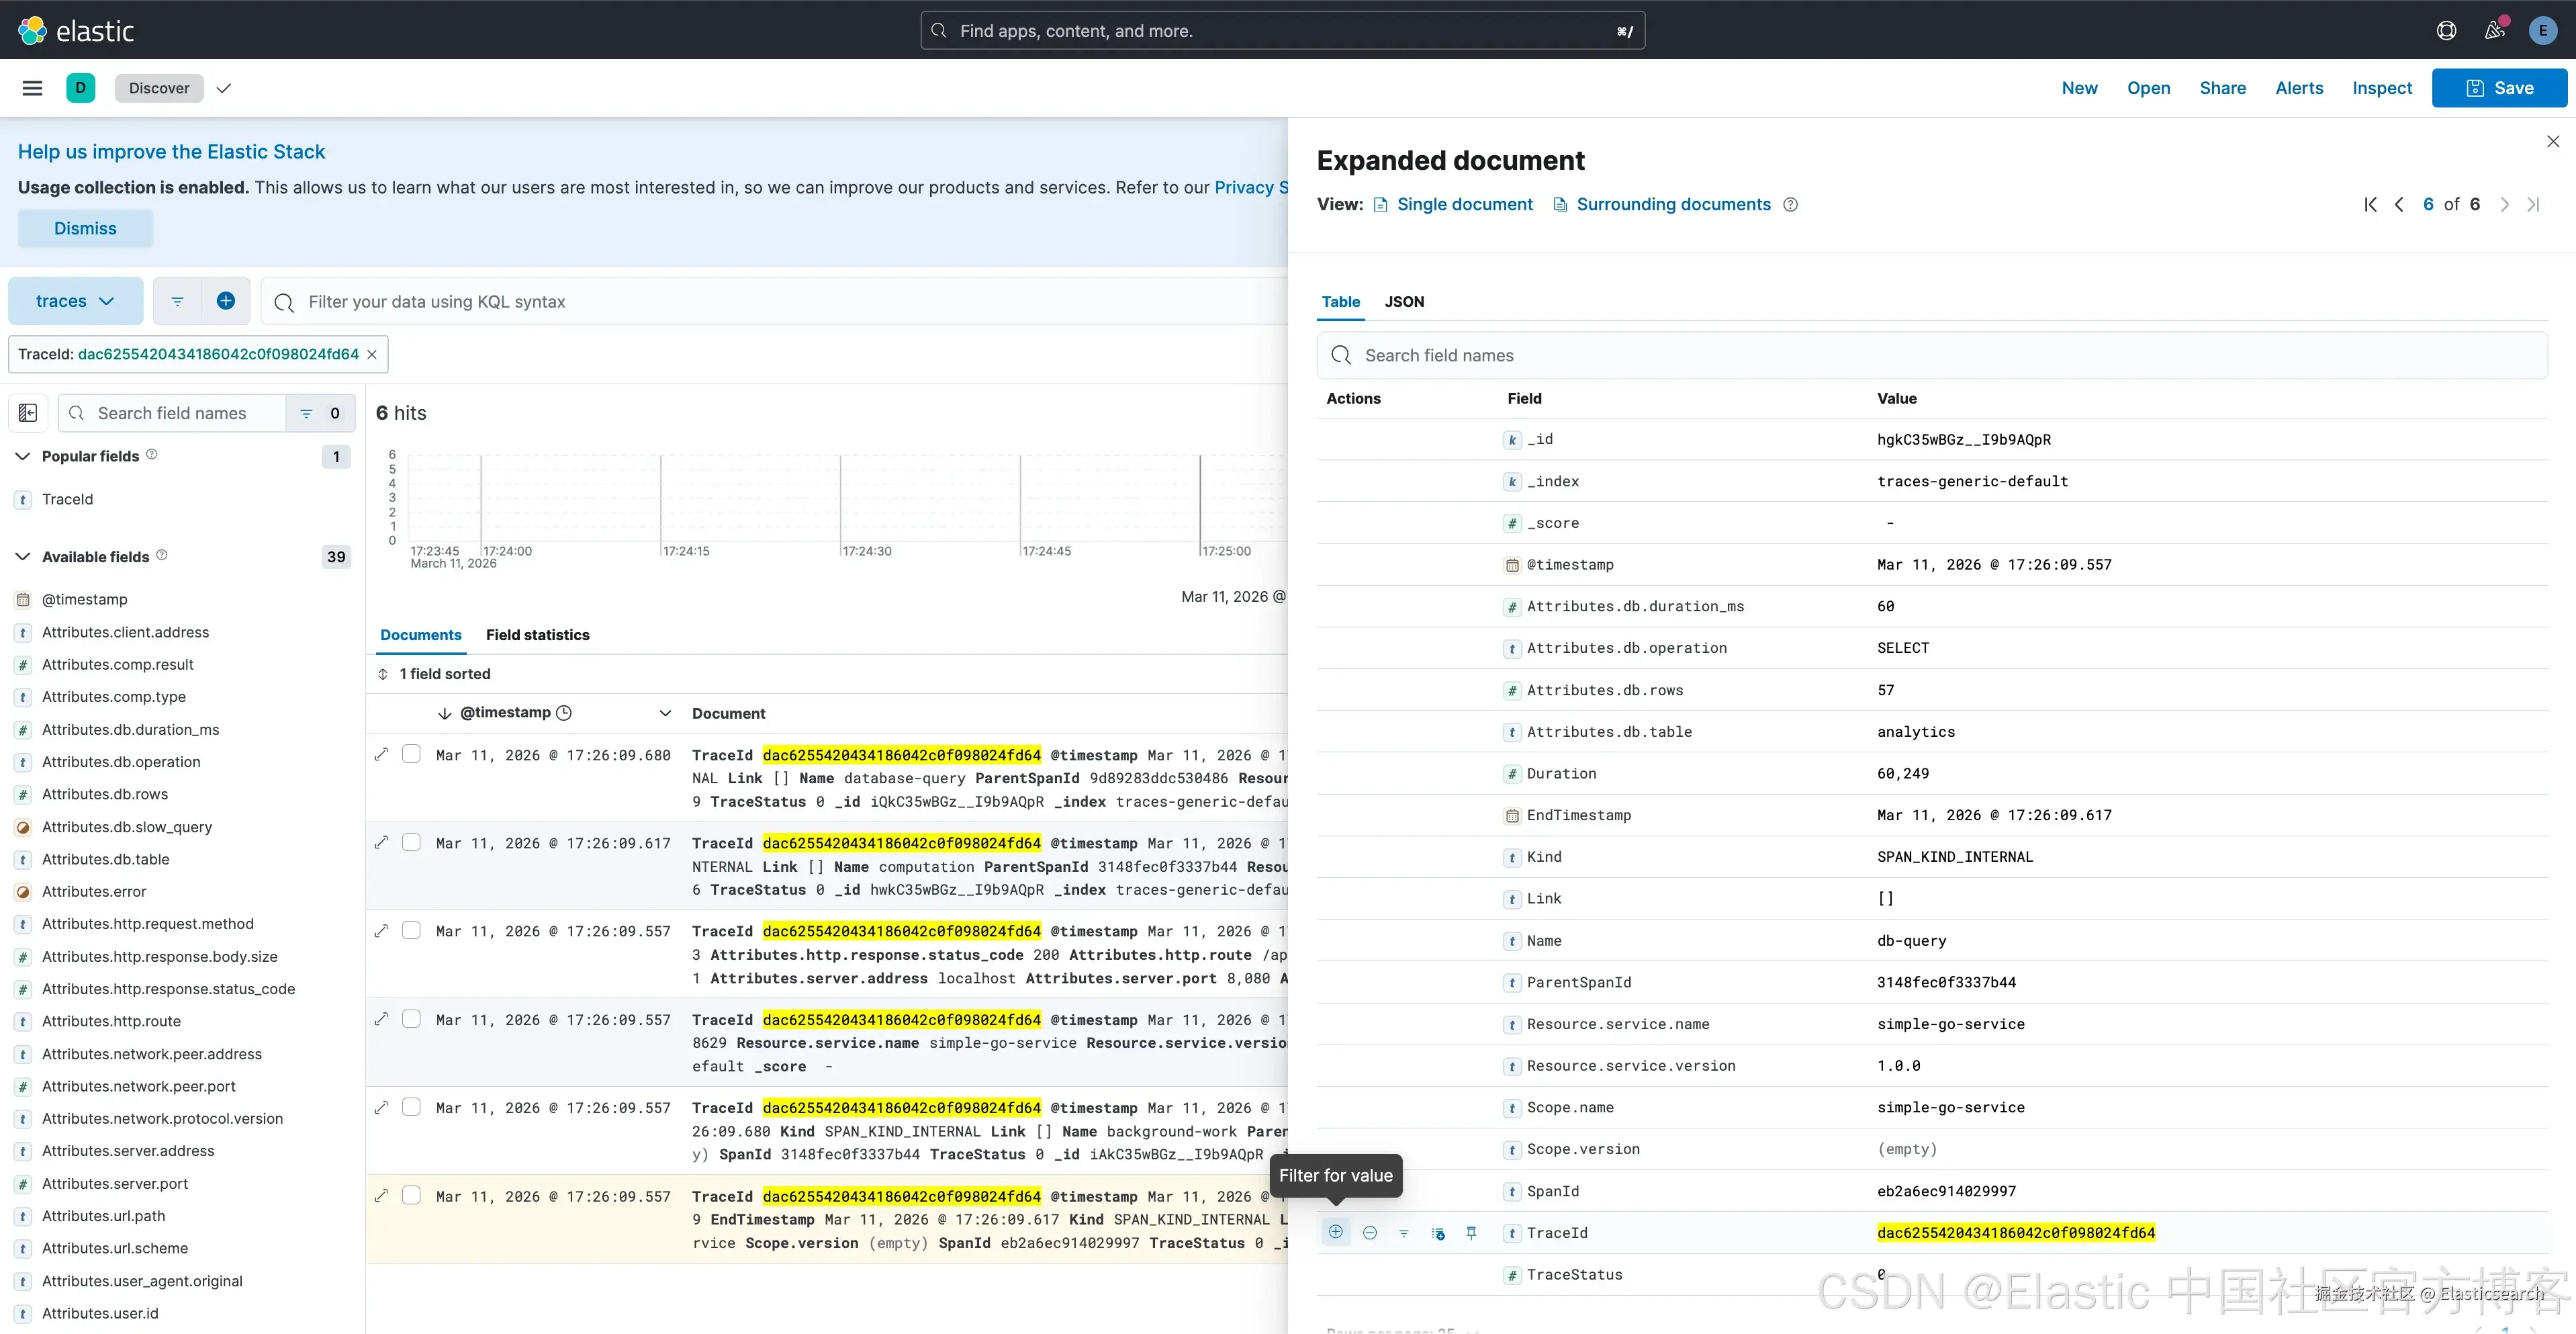This screenshot has height=1334, width=2576.
Task: Open the Field statistics tab
Action: [x=537, y=635]
